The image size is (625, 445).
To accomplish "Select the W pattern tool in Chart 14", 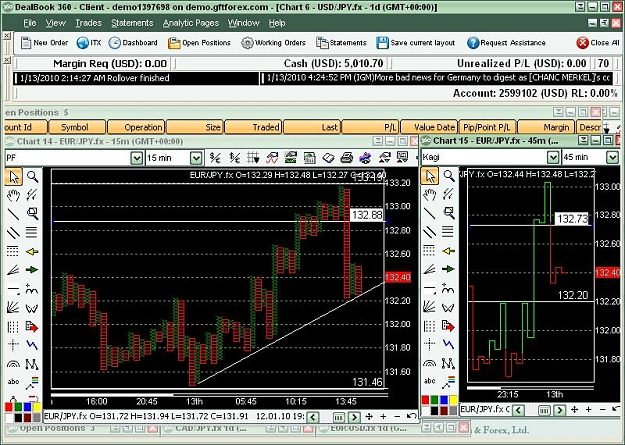I will (32, 307).
